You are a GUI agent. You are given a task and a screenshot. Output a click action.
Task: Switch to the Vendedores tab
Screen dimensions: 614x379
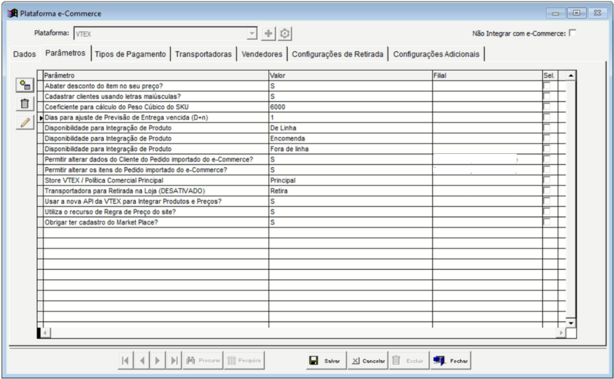click(262, 54)
